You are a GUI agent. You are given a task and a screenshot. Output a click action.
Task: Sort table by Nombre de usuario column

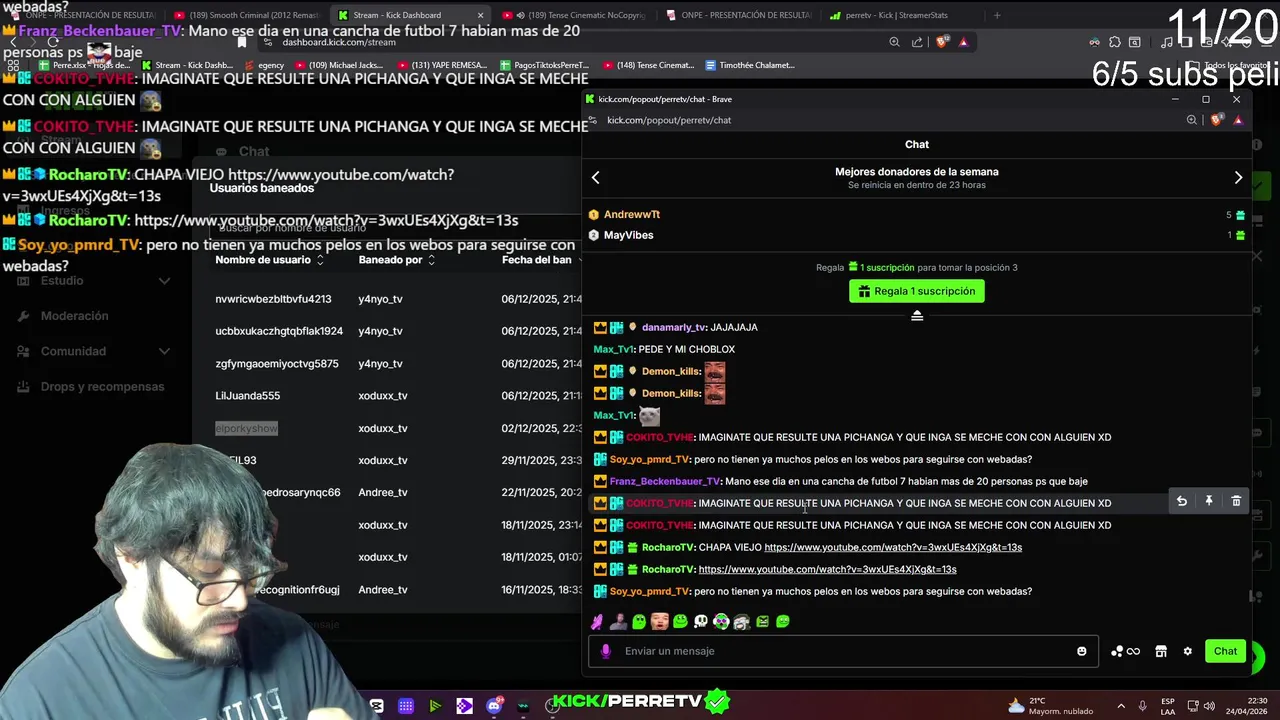pos(269,260)
